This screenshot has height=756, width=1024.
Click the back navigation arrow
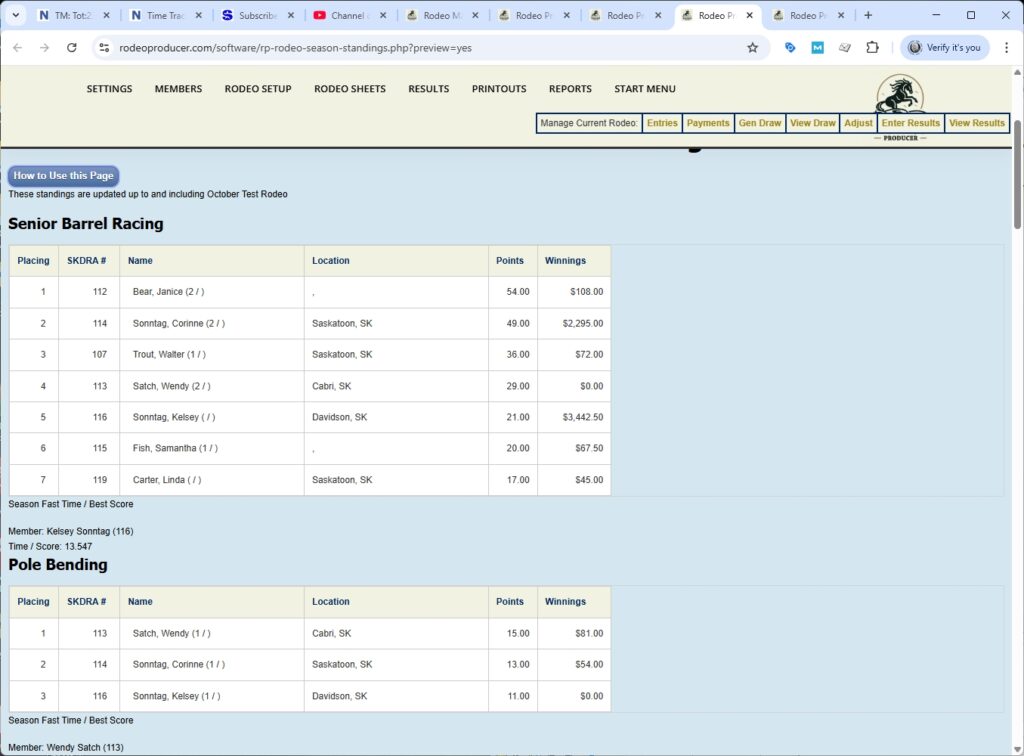17,47
